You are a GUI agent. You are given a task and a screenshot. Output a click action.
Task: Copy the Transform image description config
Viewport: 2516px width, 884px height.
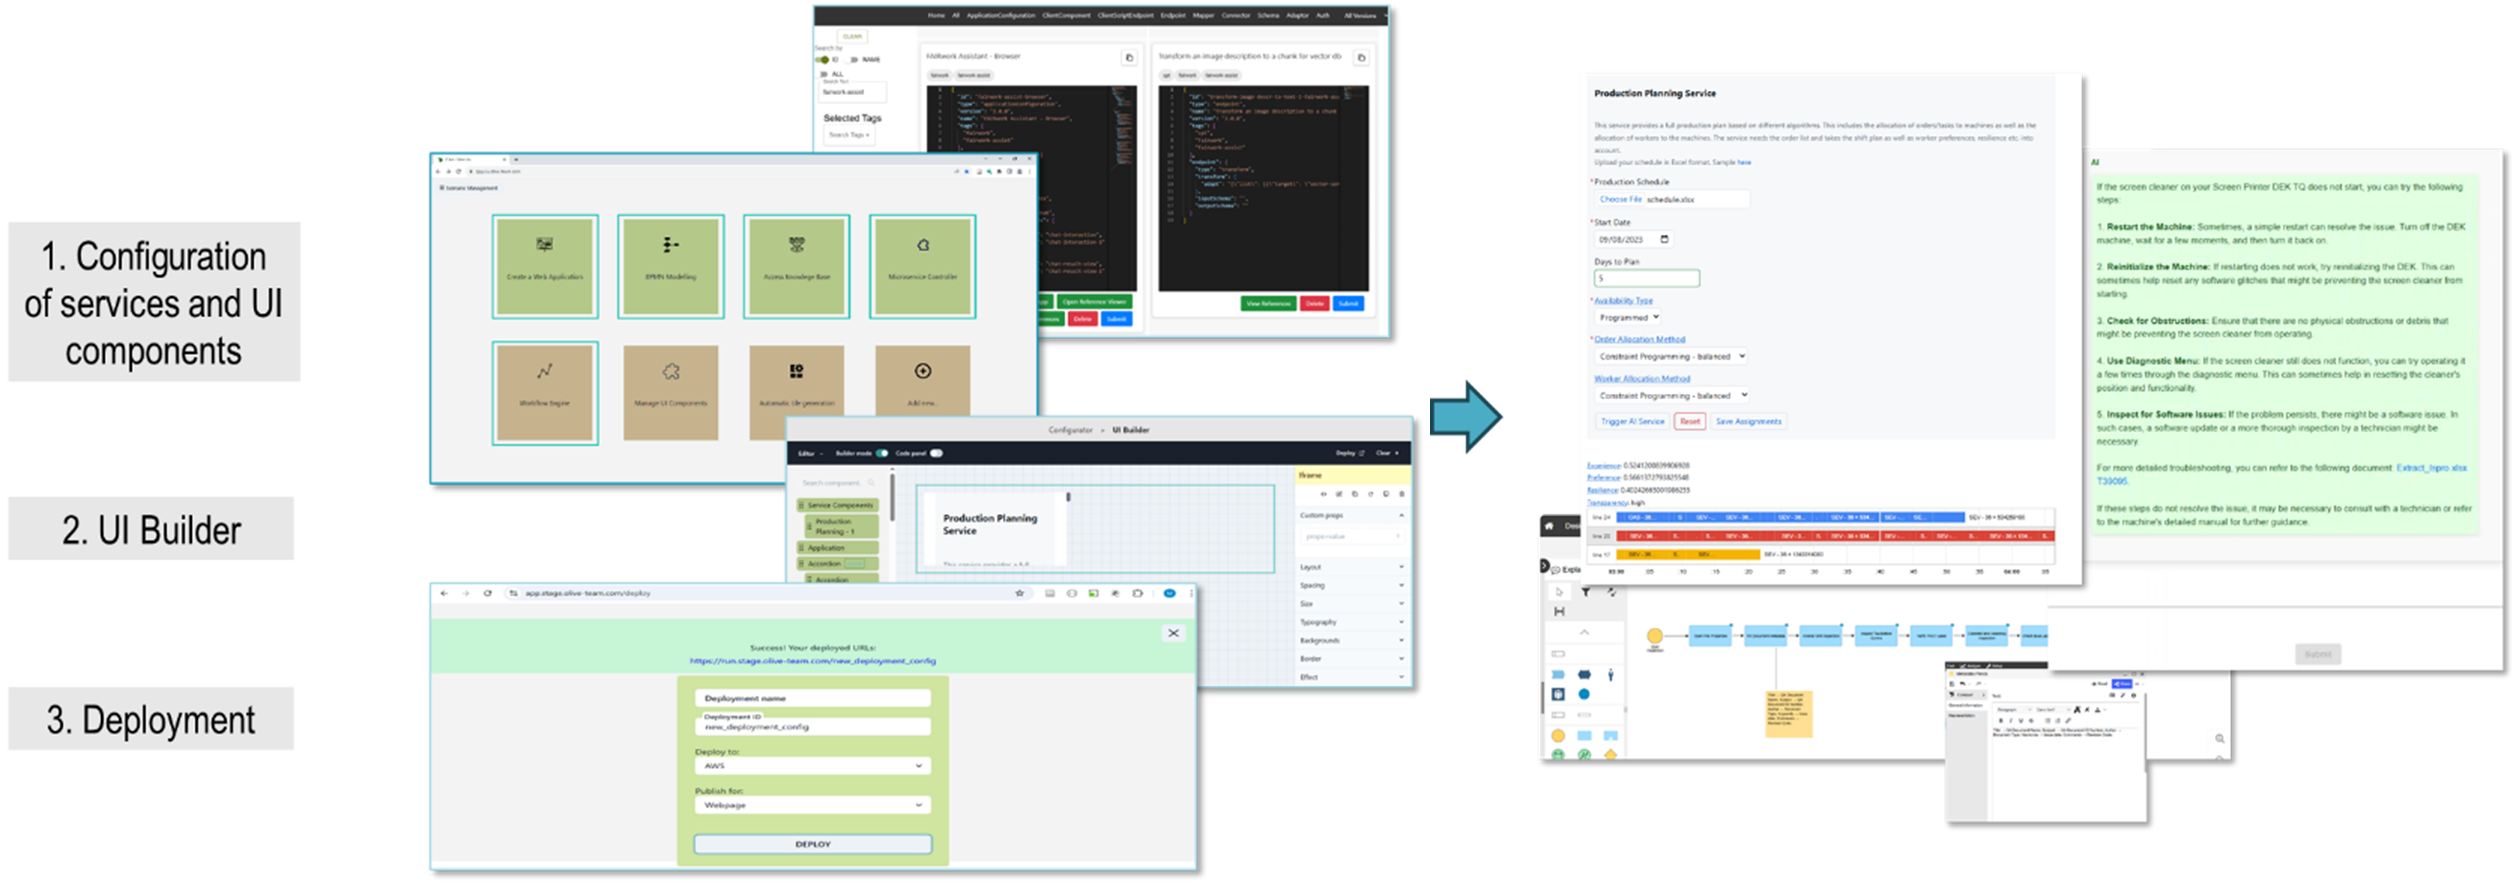coord(1361,57)
